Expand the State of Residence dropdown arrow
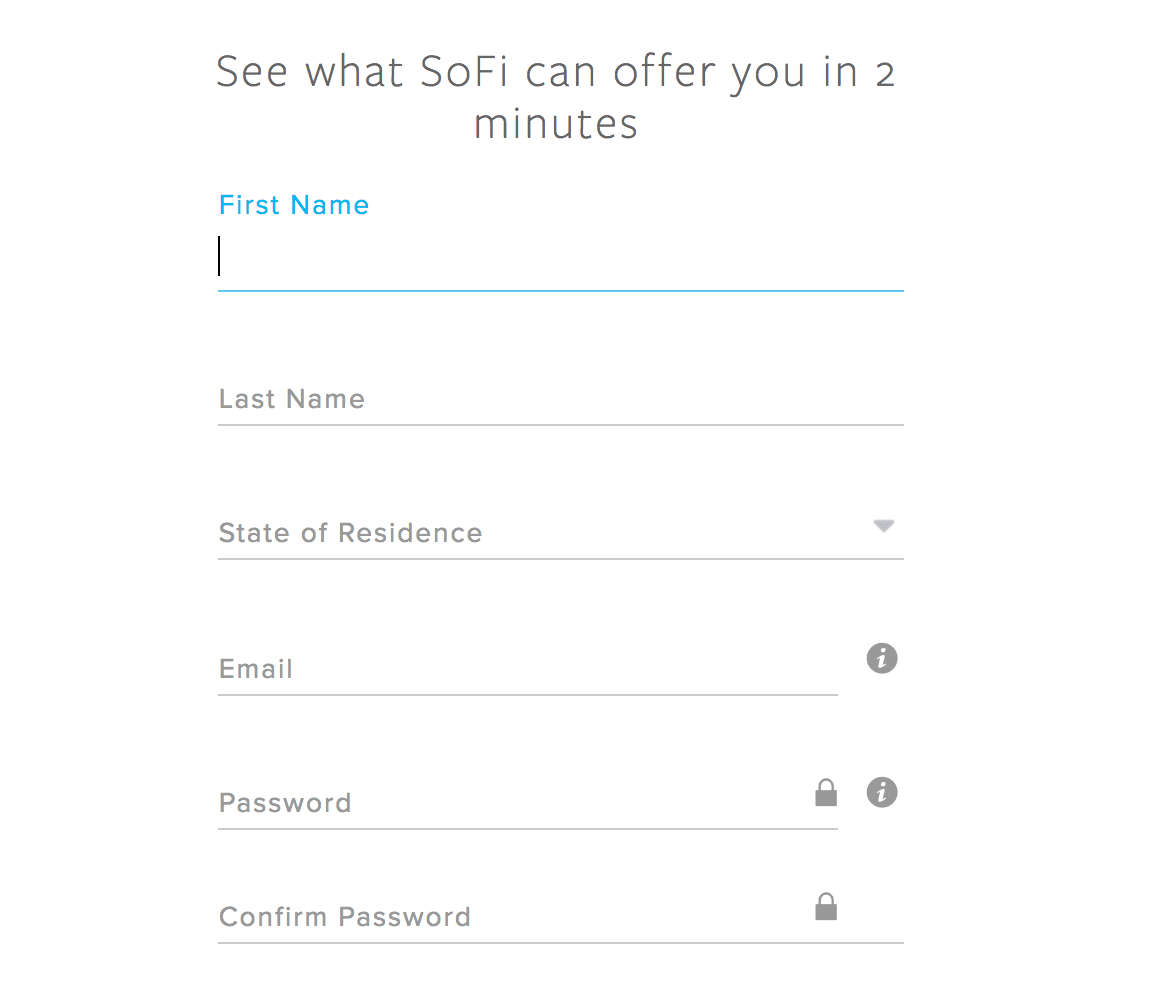This screenshot has height=990, width=1150. [884, 526]
